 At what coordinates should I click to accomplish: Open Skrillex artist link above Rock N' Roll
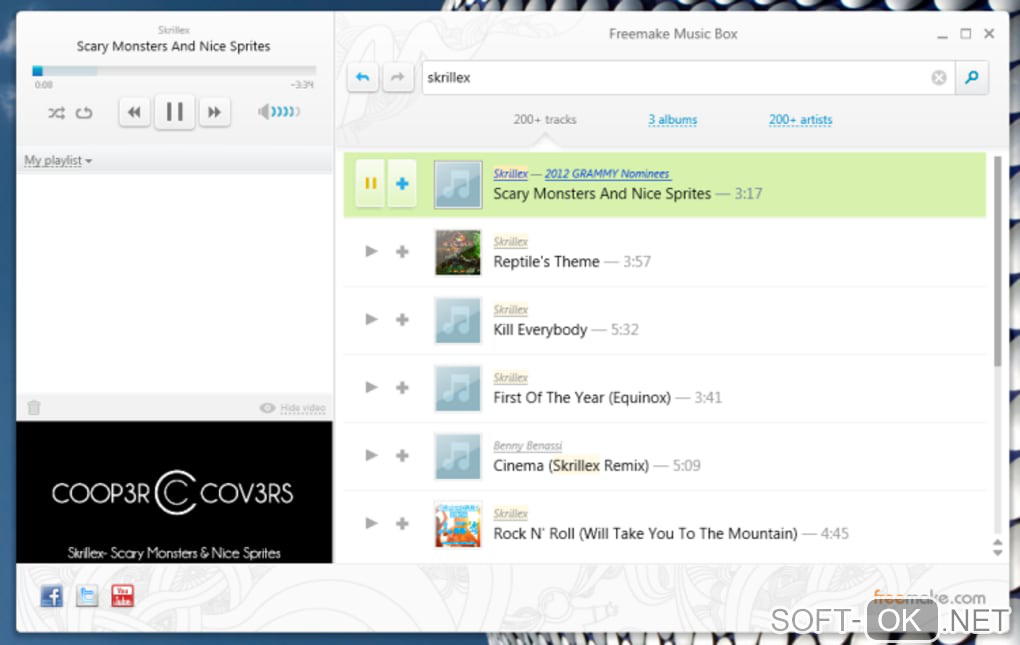pyautogui.click(x=511, y=514)
